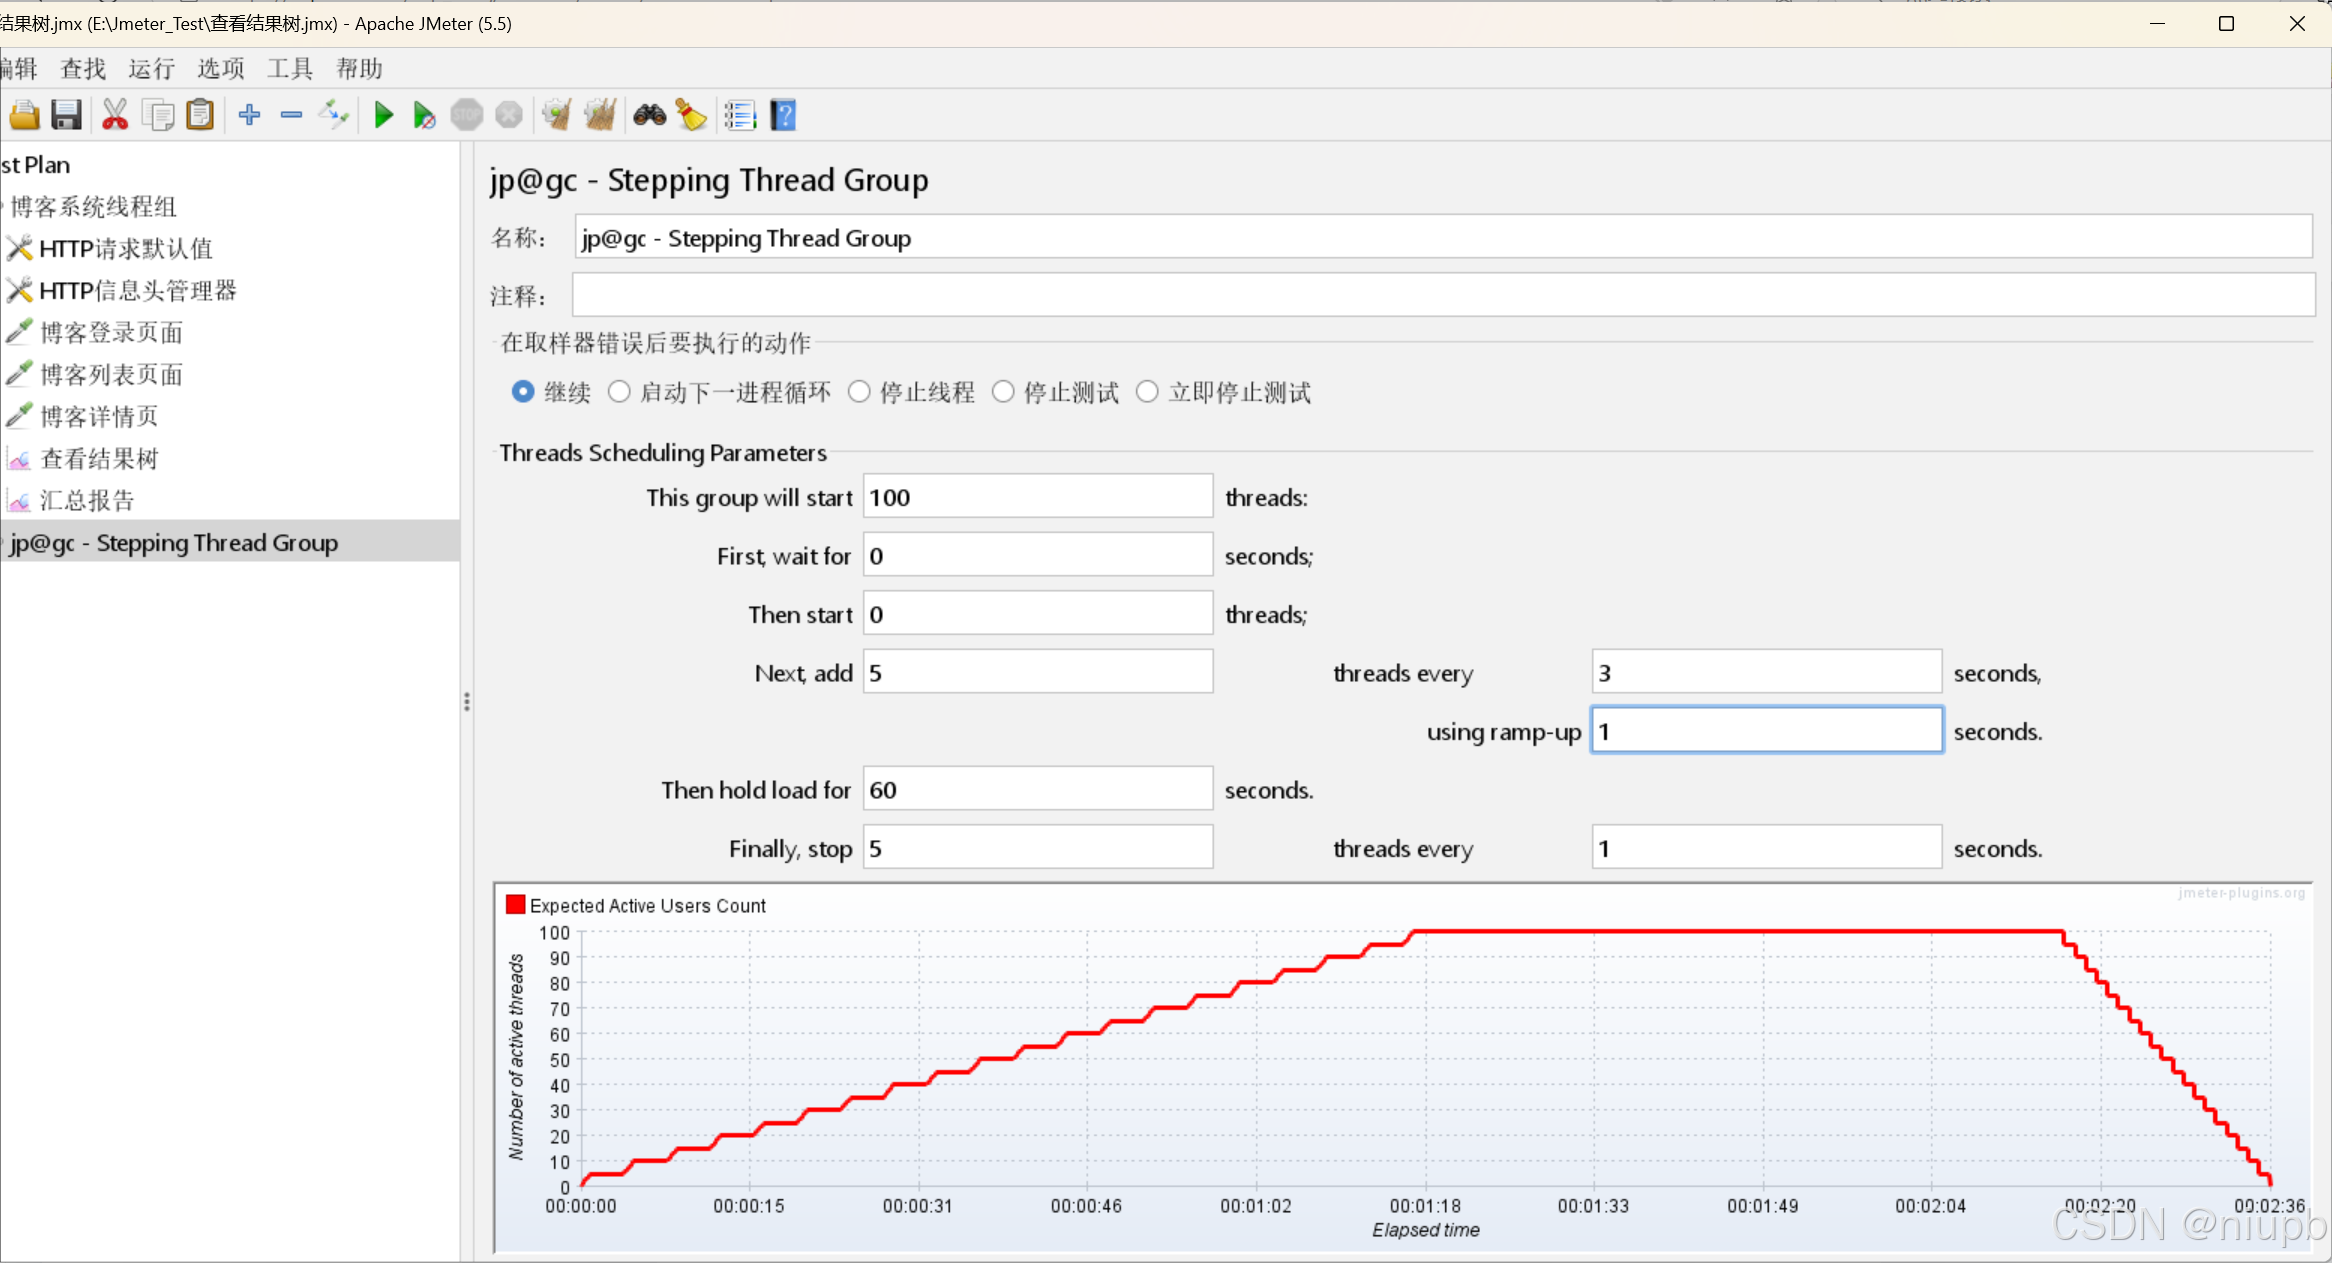The height and width of the screenshot is (1263, 2332).
Task: Open the 运行 menu
Action: [x=151, y=69]
